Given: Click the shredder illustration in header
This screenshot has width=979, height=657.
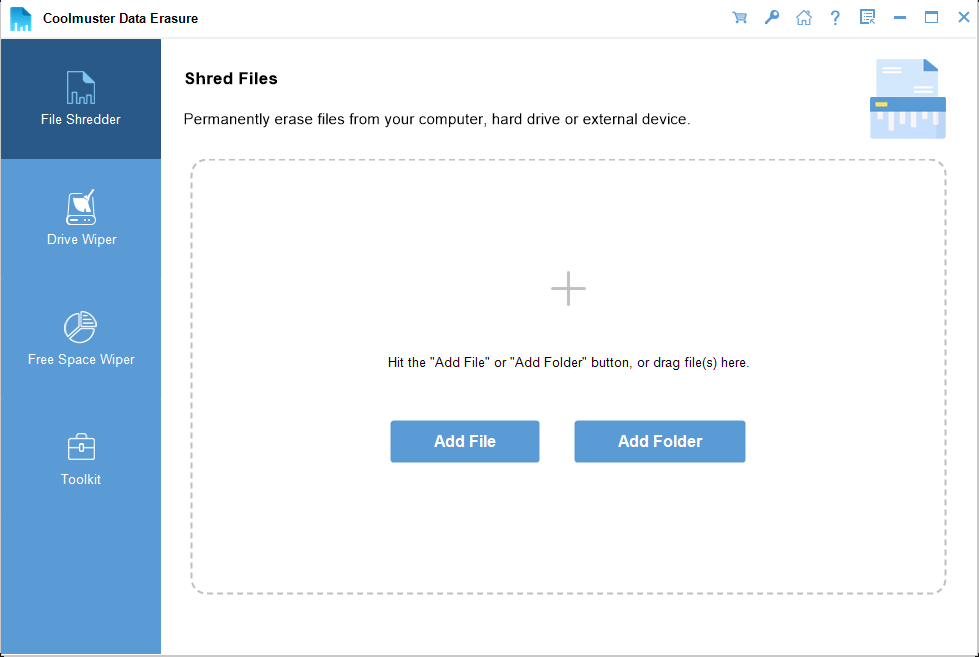Looking at the screenshot, I should (907, 98).
